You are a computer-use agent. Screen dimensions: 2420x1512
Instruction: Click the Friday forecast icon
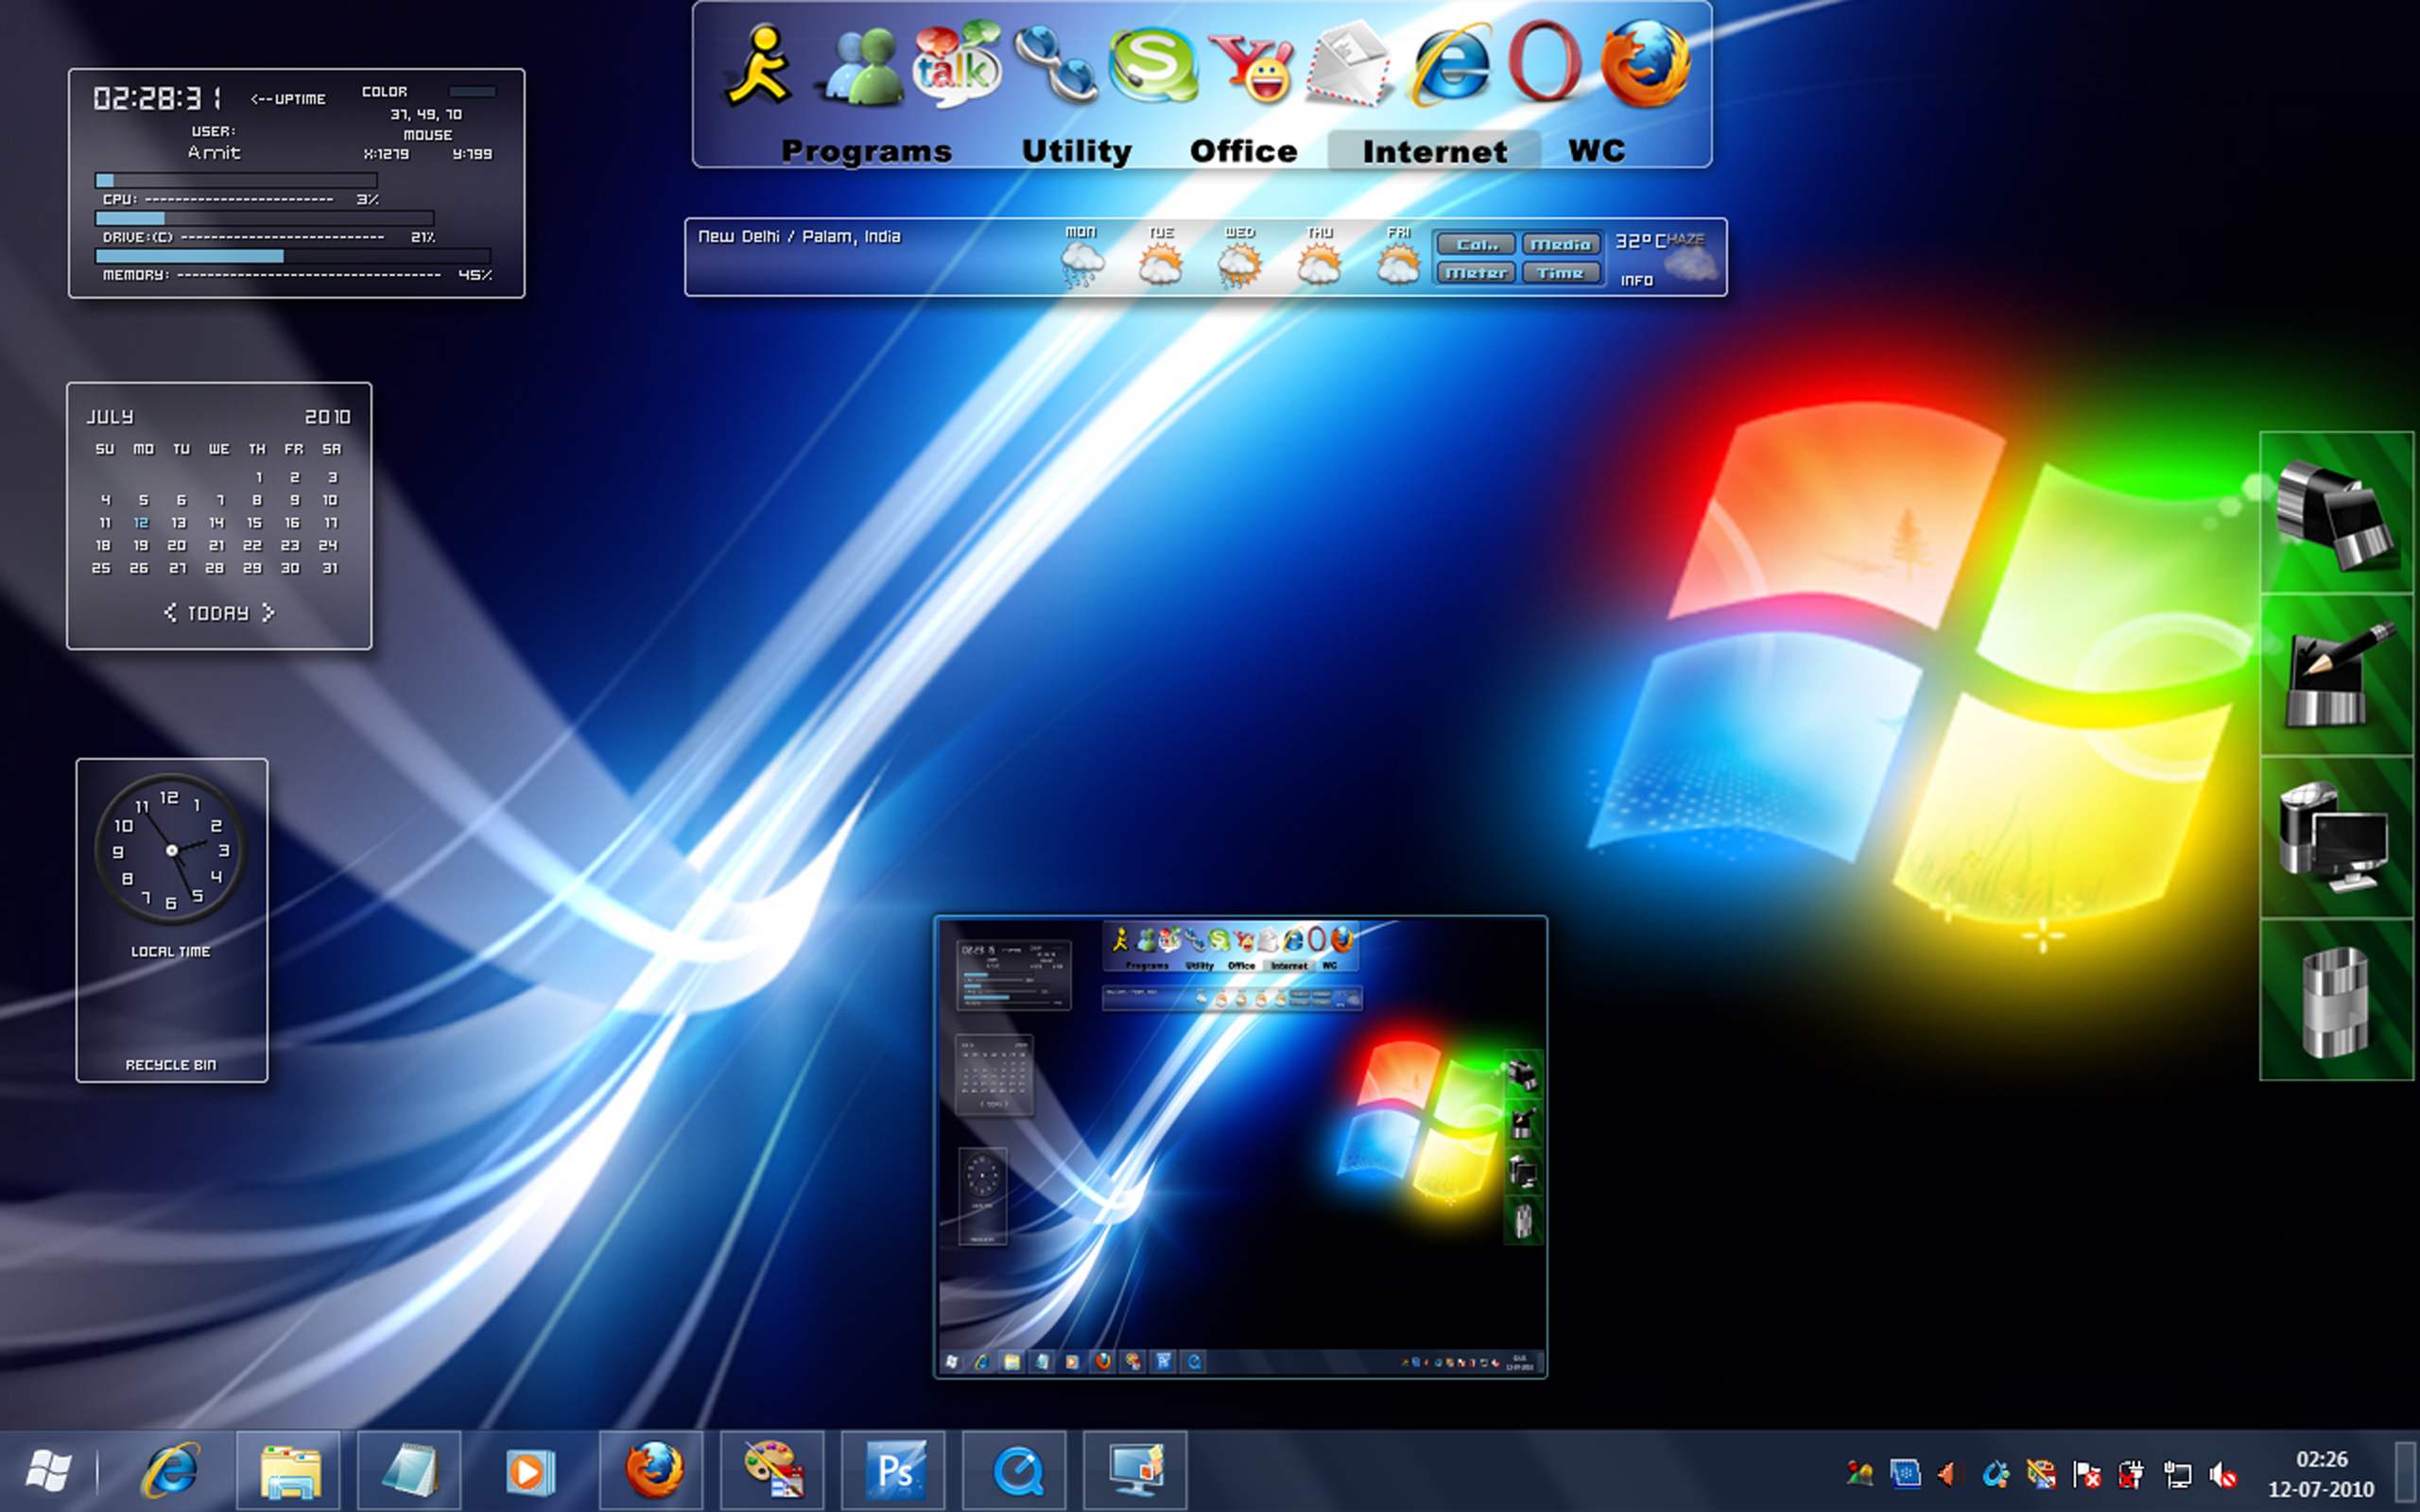tap(1398, 265)
